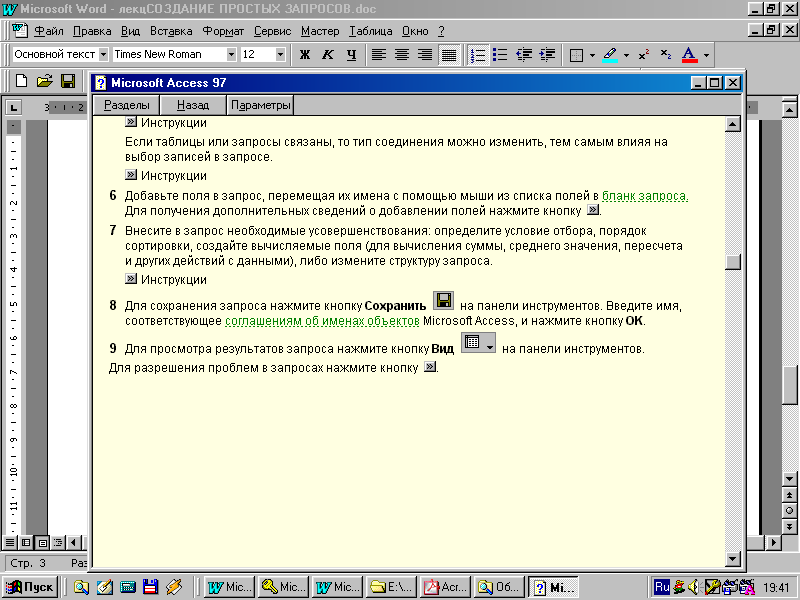Switch to Acrobat taskbar button
The width and height of the screenshot is (800, 600).
click(x=446, y=587)
